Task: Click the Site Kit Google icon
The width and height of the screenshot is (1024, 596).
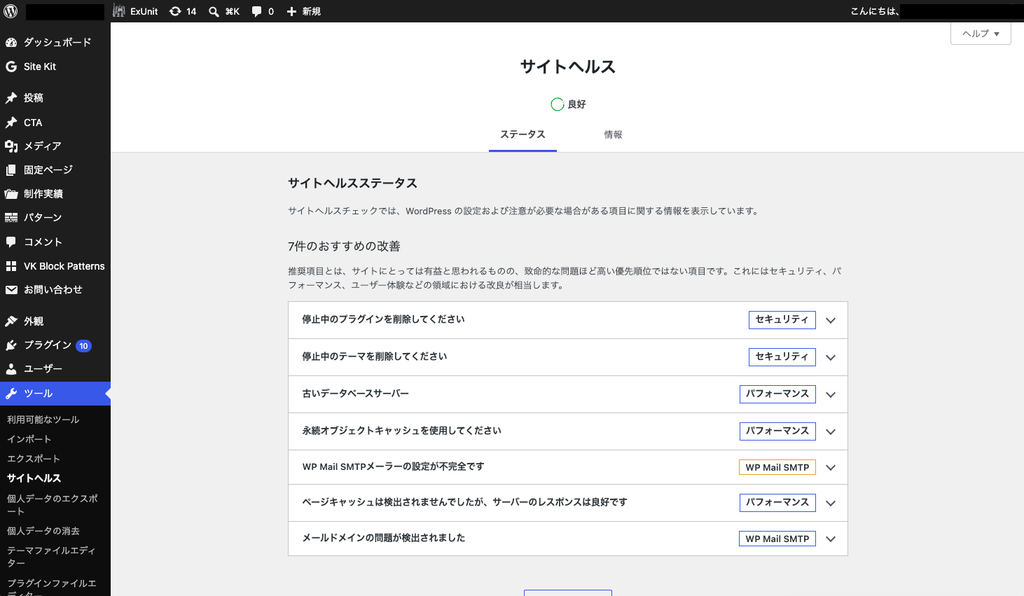Action: (x=11, y=67)
